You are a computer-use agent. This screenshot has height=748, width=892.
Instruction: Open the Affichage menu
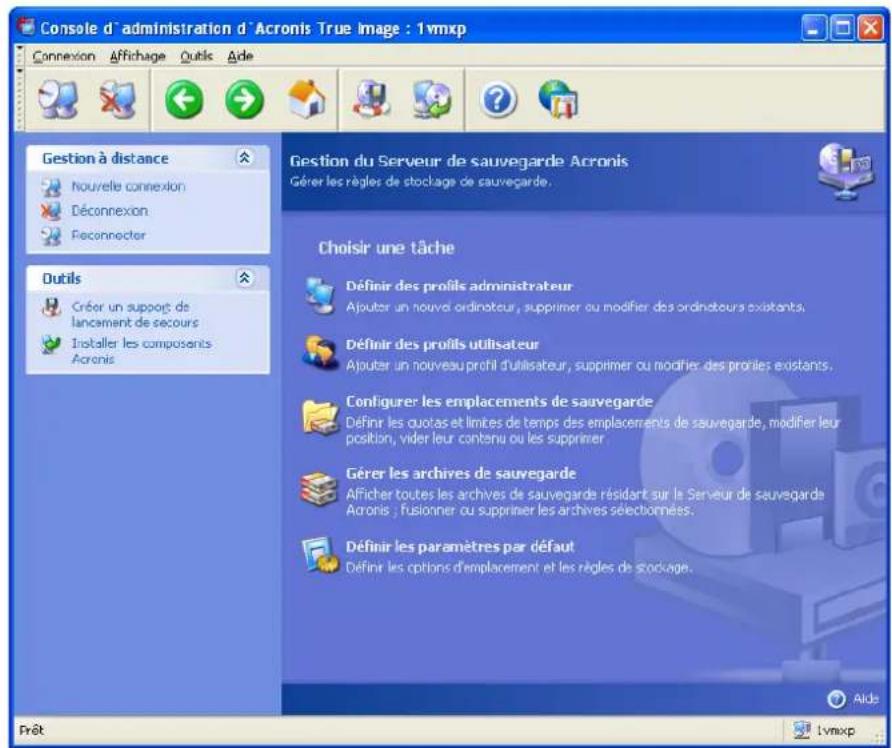tap(138, 56)
